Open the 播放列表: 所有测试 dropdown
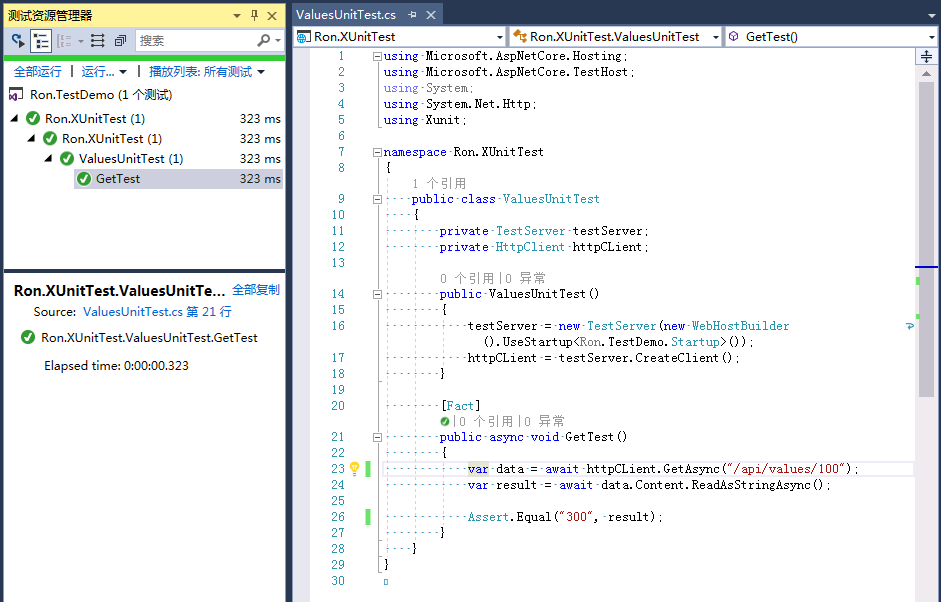This screenshot has height=602, width=941. 206,71
